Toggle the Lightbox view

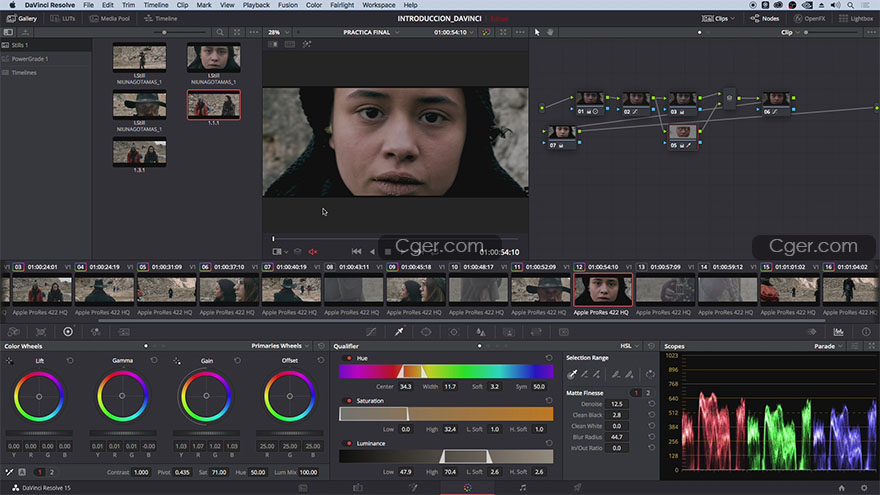[856, 19]
